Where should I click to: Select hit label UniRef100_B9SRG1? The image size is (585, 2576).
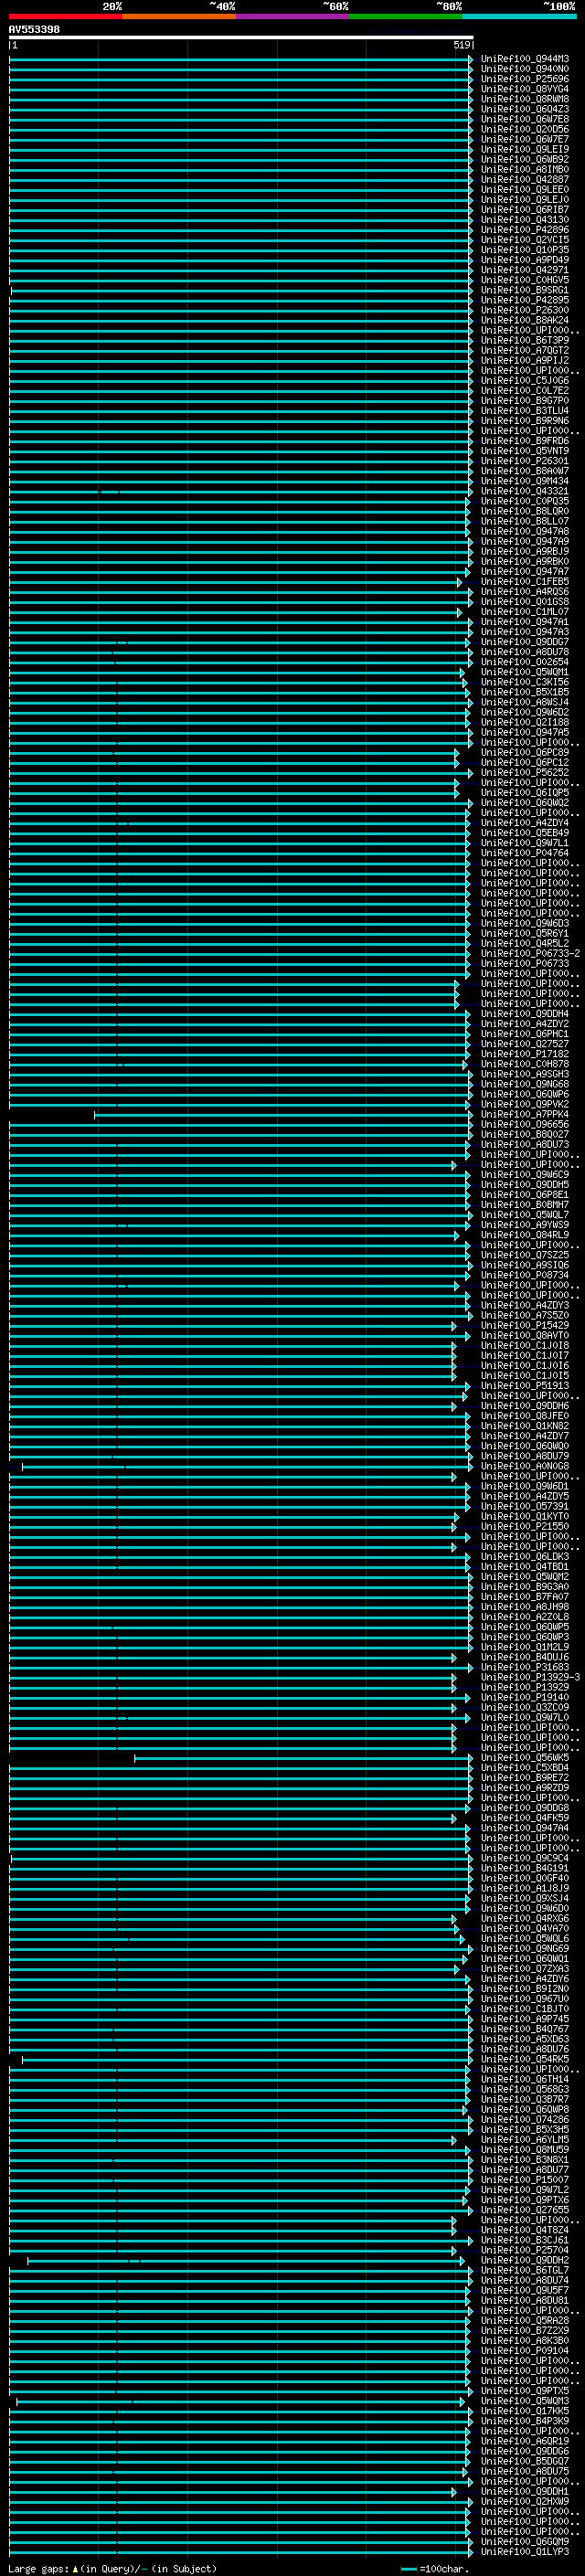[x=525, y=290]
